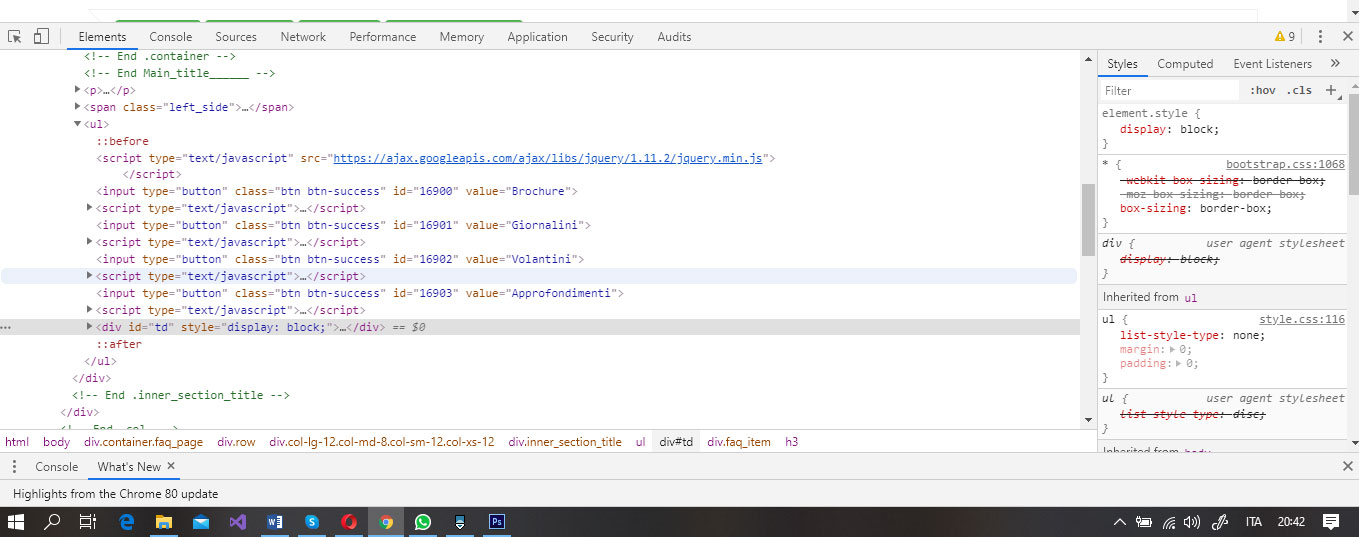Expand the script node below the Volantini input
This screenshot has height=537, width=1359.
90,276
